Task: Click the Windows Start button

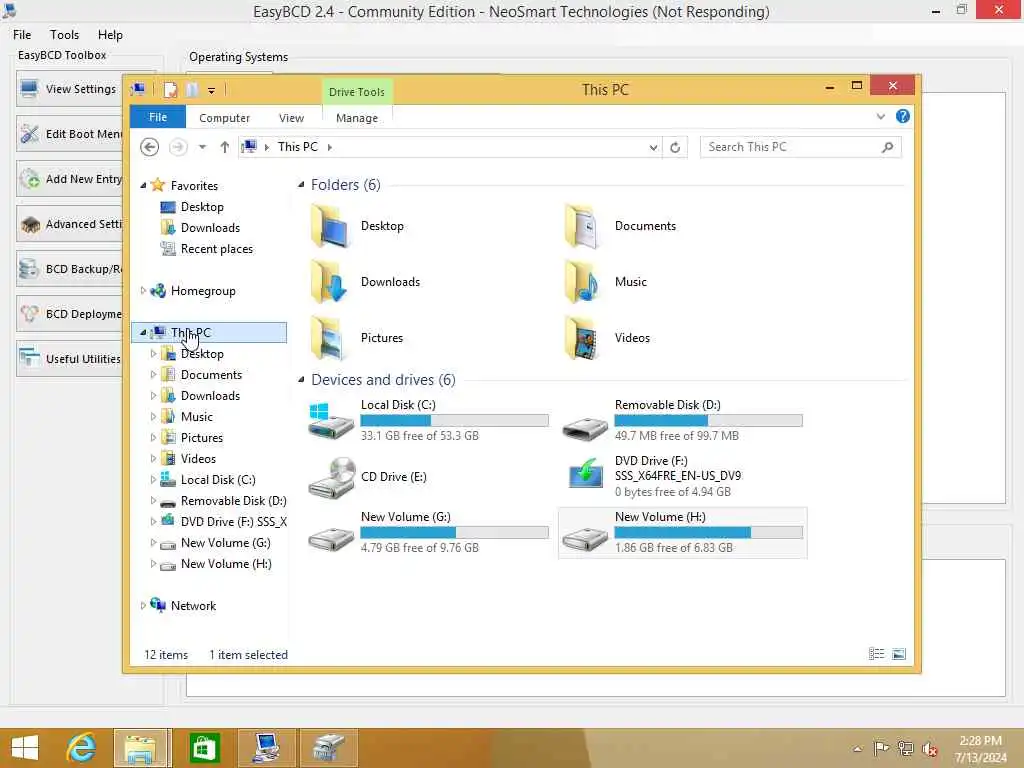Action: pos(25,748)
